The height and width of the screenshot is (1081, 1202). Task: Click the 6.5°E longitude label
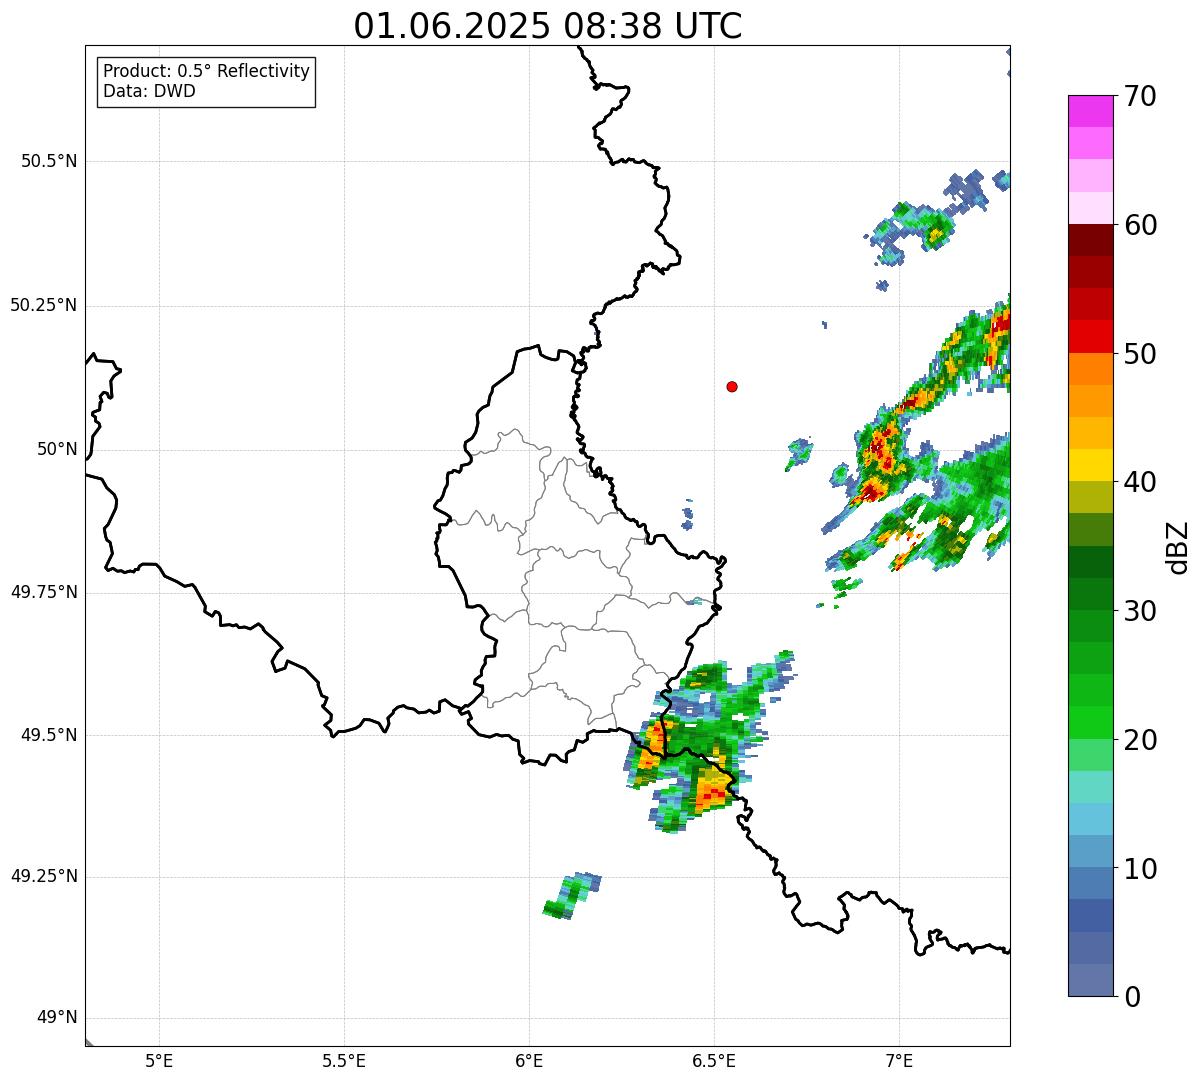[714, 1061]
